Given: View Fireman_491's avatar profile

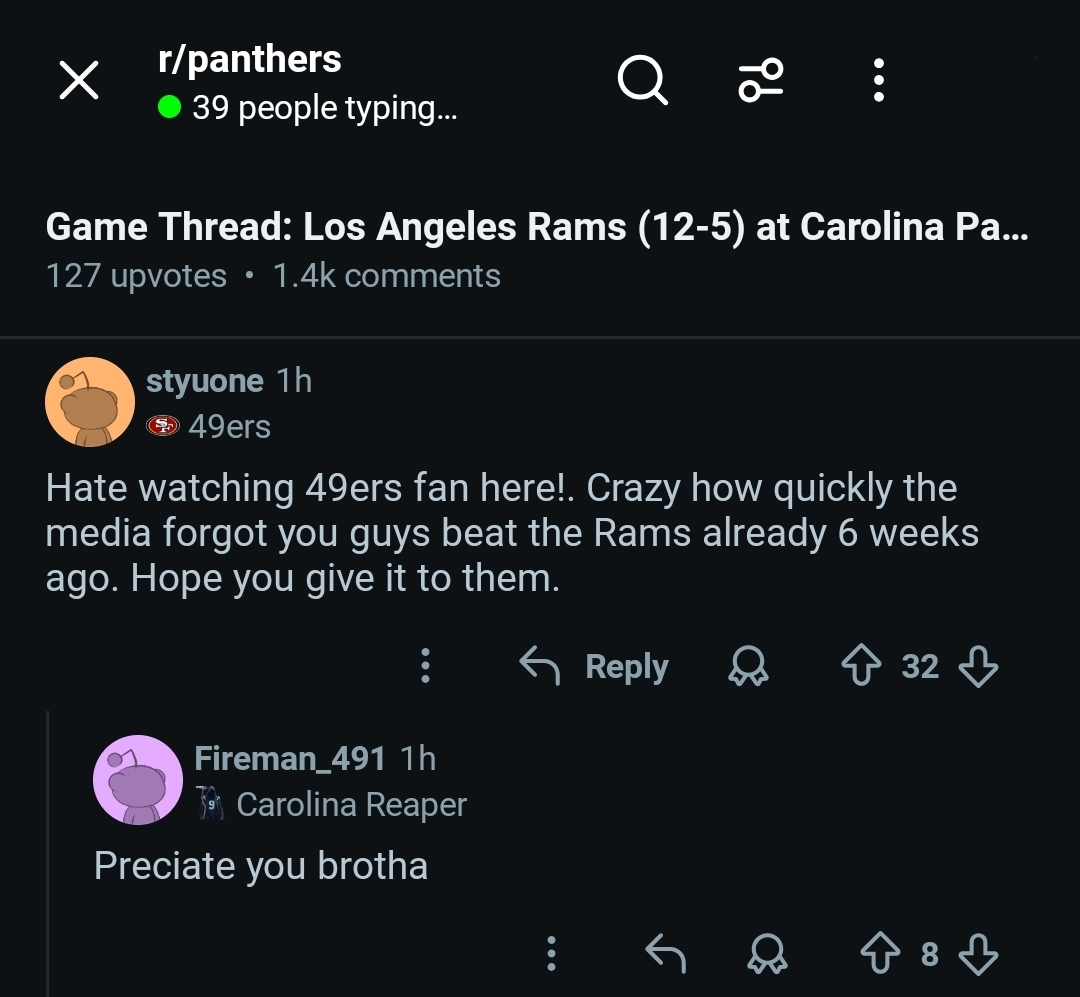Looking at the screenshot, I should [x=137, y=780].
